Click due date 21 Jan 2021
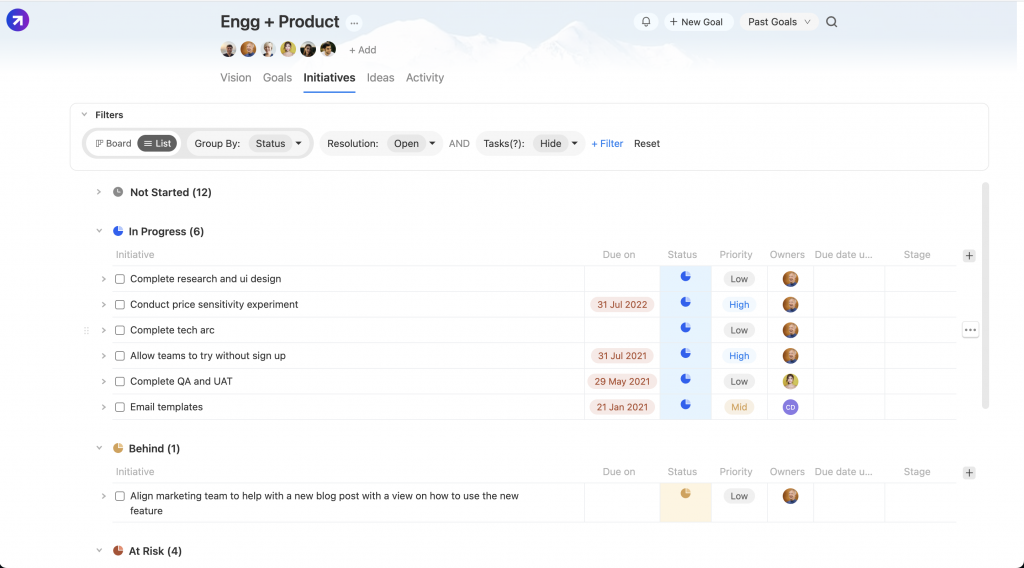The image size is (1024, 568). (622, 407)
